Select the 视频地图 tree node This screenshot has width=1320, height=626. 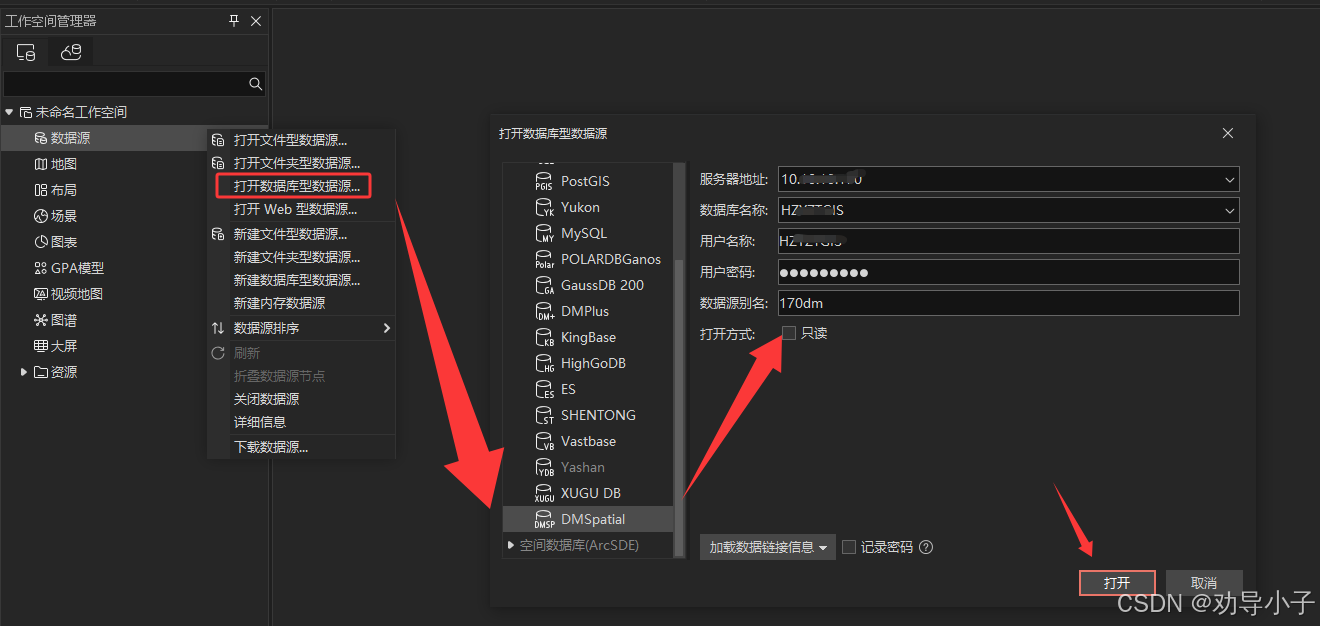click(x=77, y=294)
